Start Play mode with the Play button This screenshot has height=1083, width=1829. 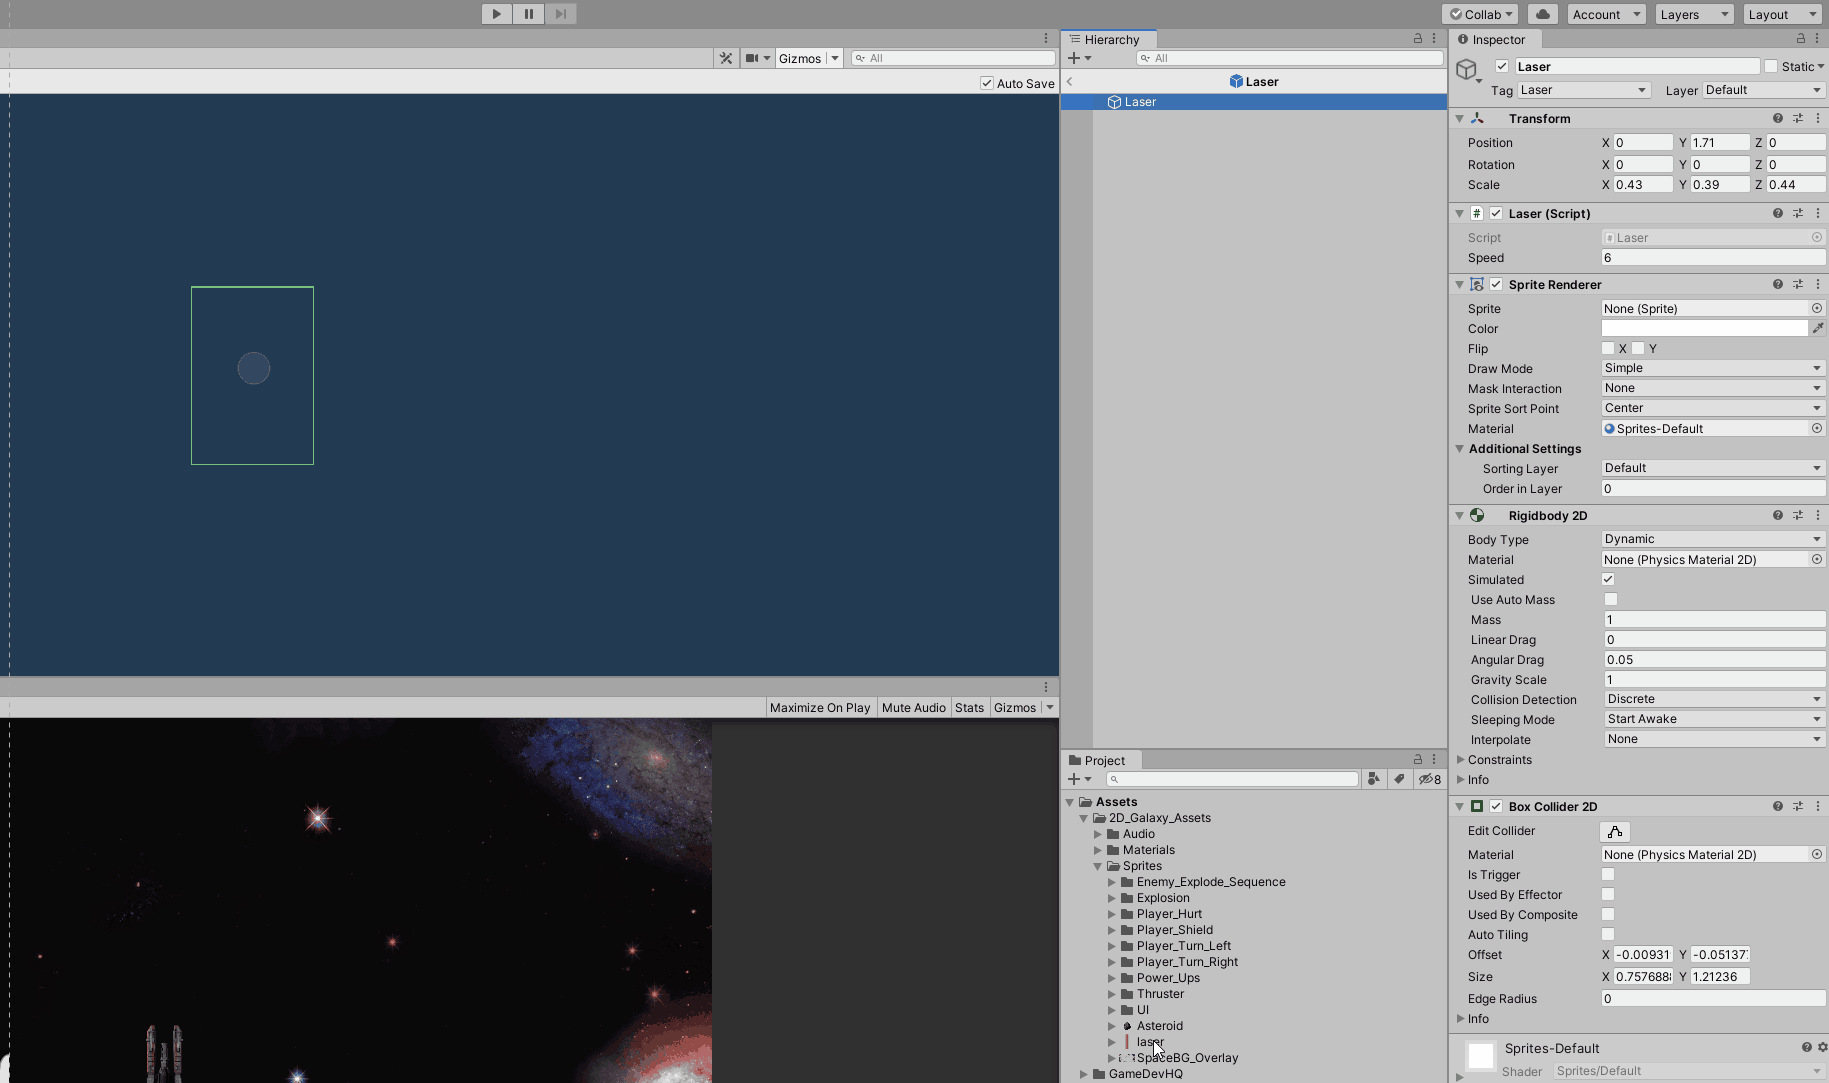496,14
